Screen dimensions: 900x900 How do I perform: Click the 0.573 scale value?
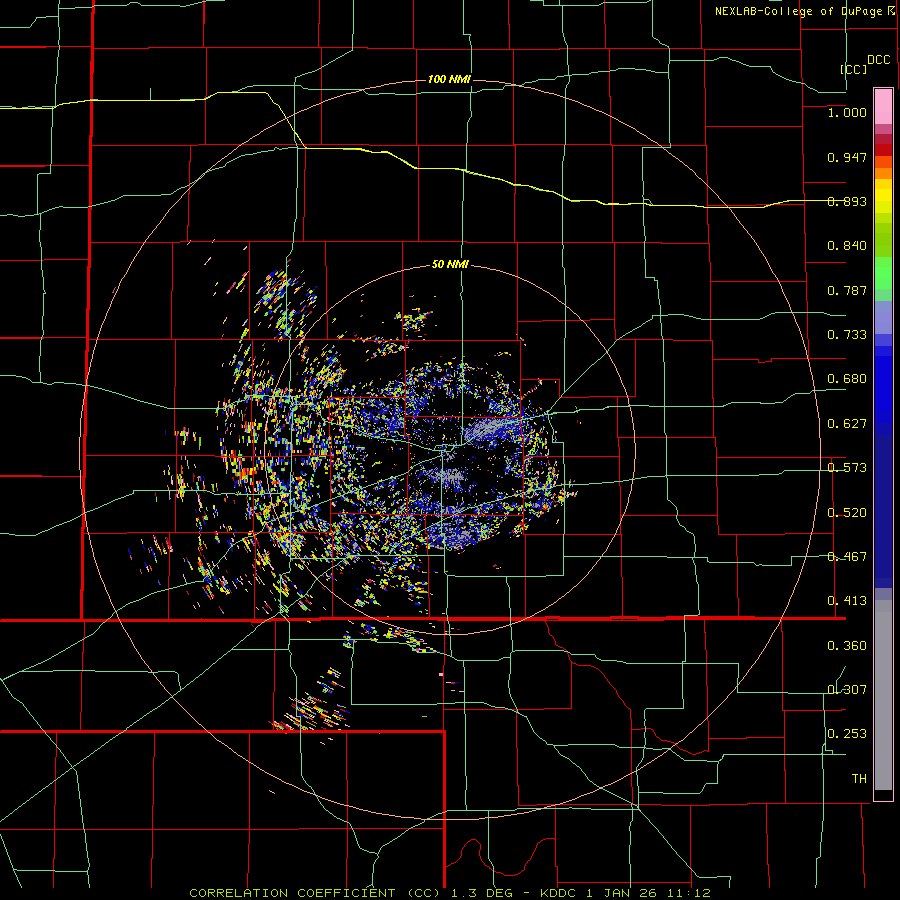tap(847, 468)
